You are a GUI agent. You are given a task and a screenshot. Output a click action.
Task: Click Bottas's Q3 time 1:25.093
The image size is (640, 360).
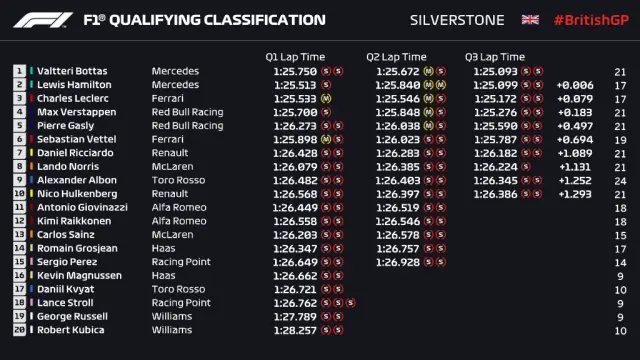pyautogui.click(x=495, y=71)
